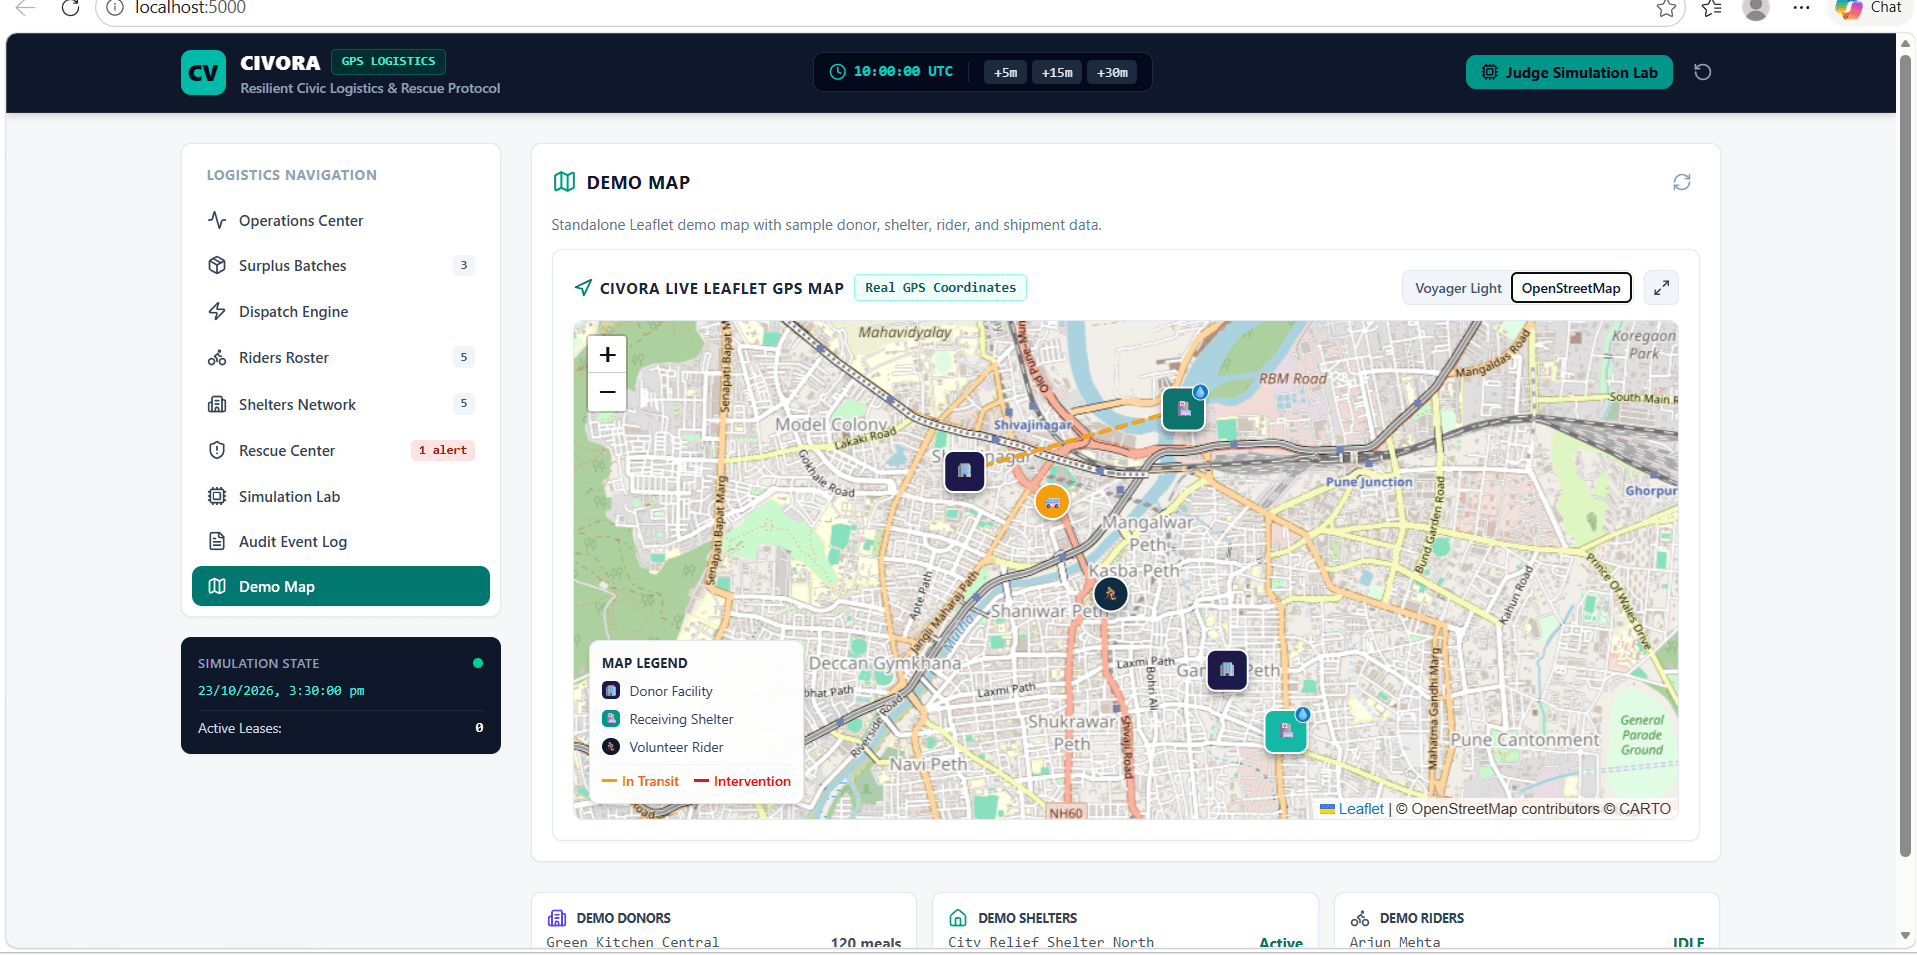Image resolution: width=1917 pixels, height=955 pixels.
Task: Click the refresh icon in Demo Map header
Action: (x=1682, y=182)
